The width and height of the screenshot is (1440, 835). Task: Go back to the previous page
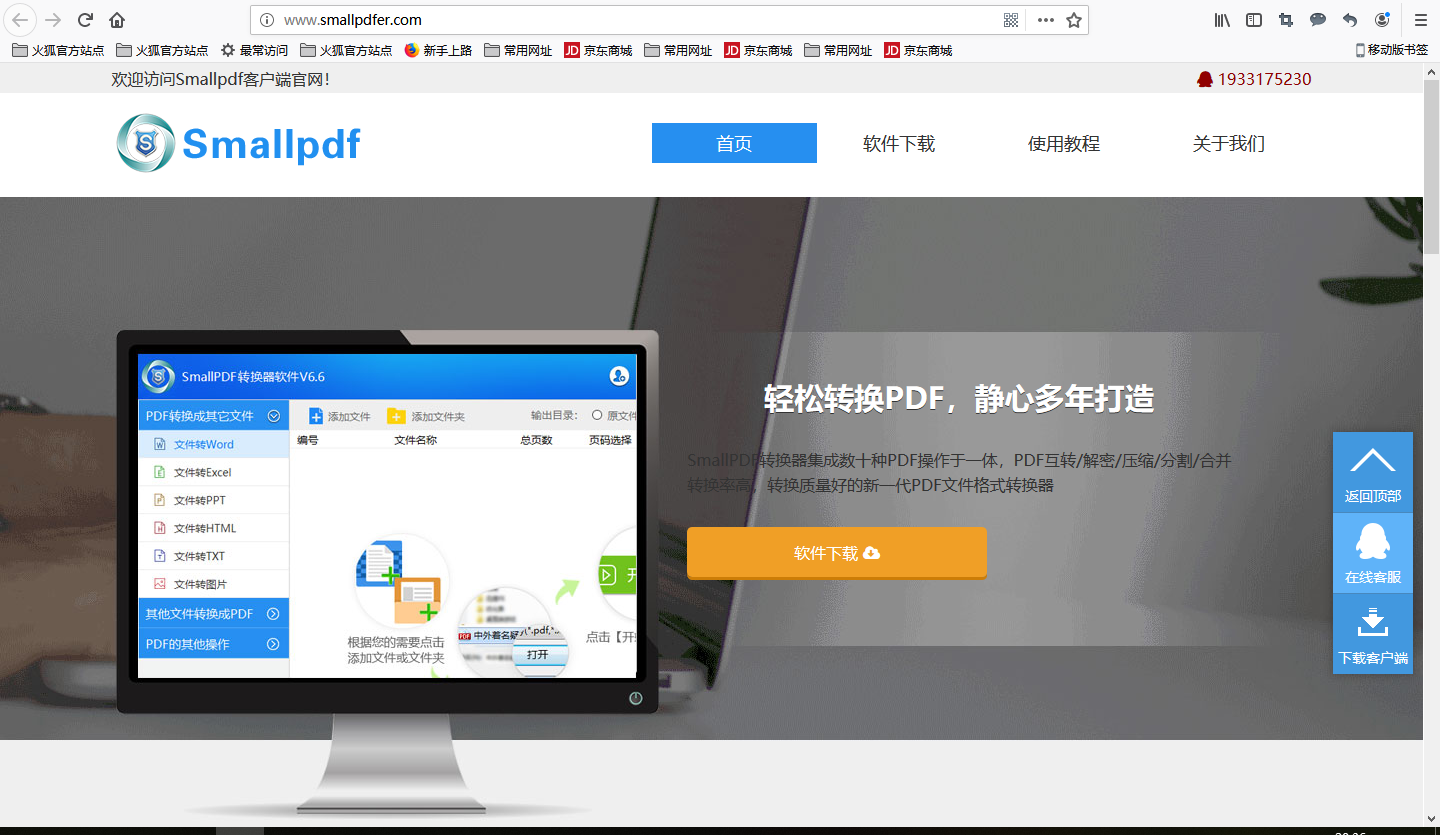point(20,19)
